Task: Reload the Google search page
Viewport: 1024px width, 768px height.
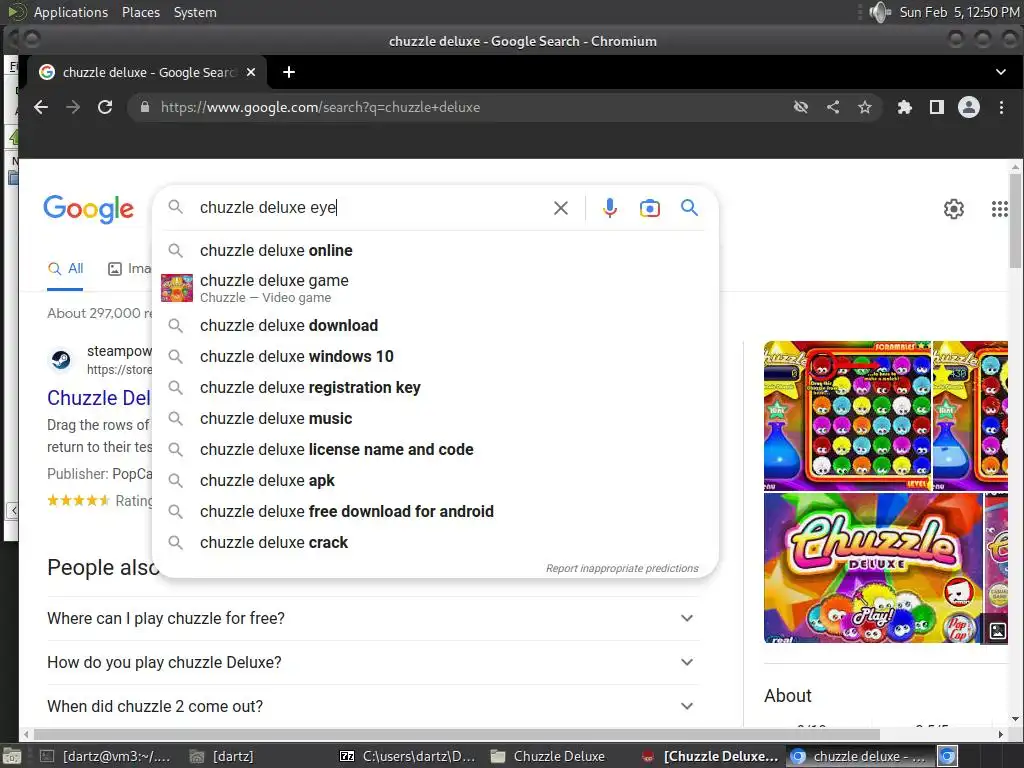Action: click(x=105, y=107)
